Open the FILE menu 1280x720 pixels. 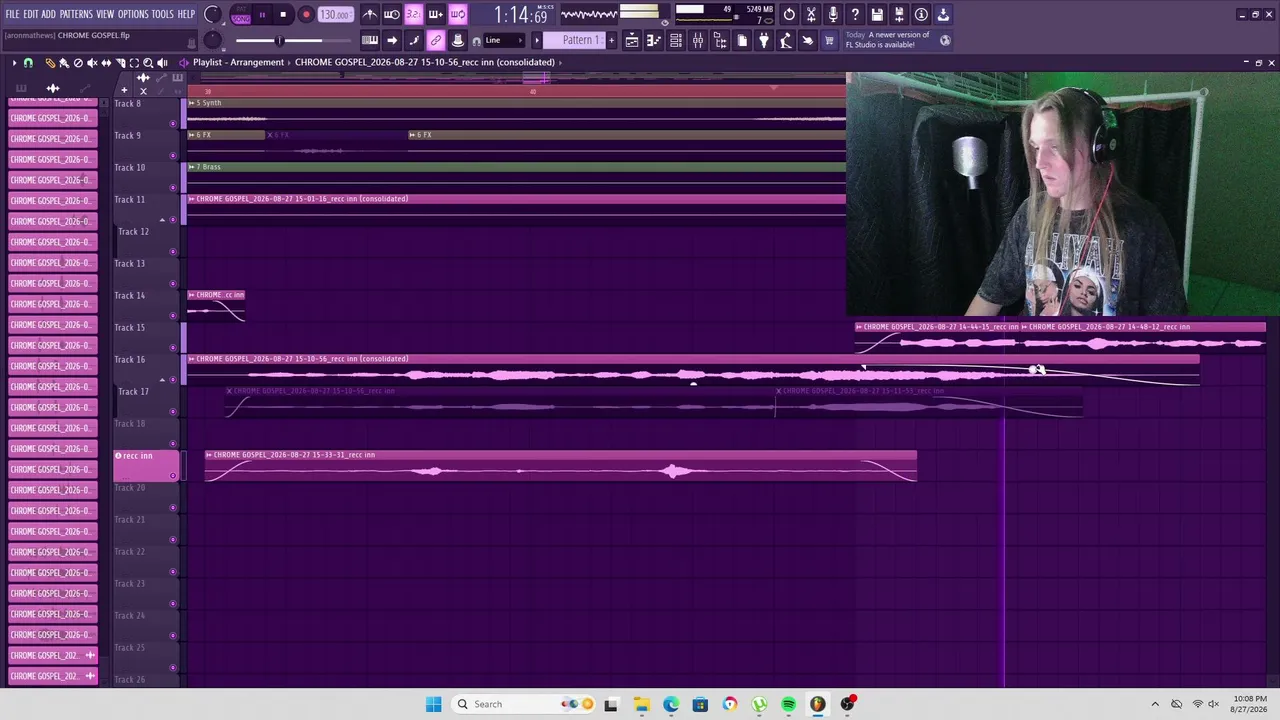click(12, 14)
